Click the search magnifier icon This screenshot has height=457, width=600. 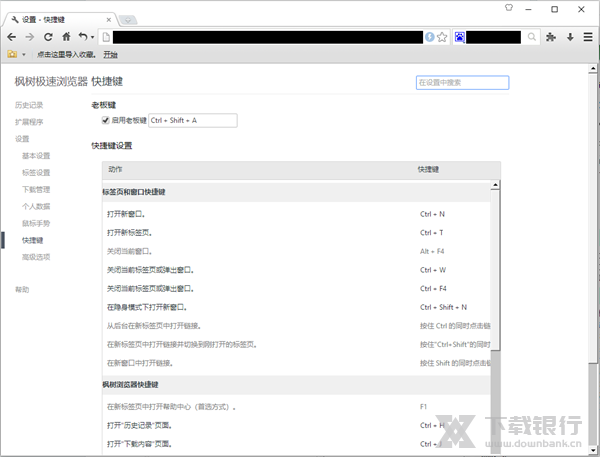coord(532,37)
